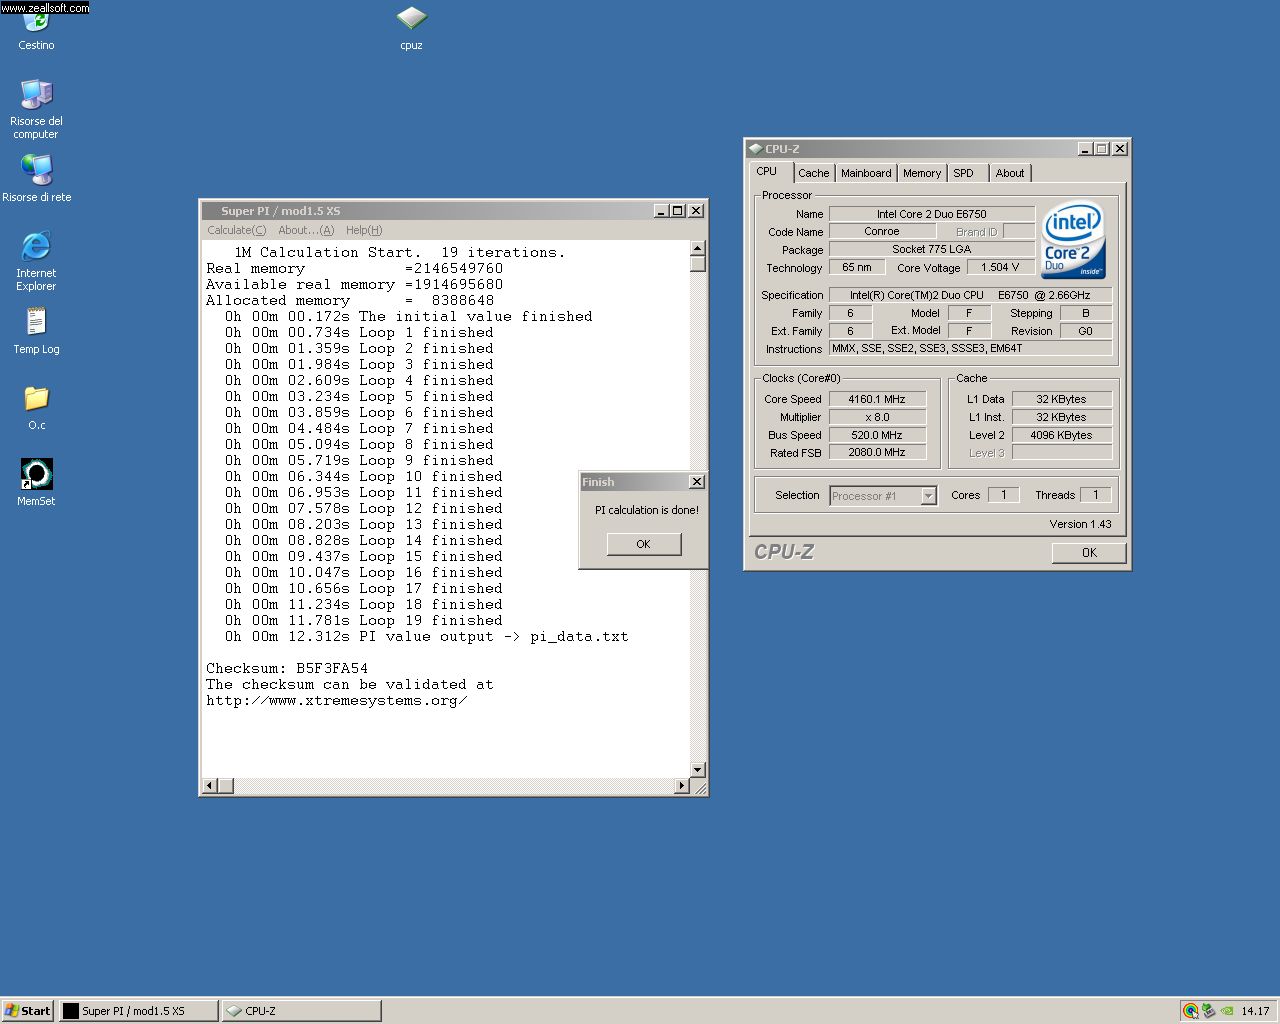
Task: Click the Core Speed value 4160.1 MHz
Action: point(877,399)
